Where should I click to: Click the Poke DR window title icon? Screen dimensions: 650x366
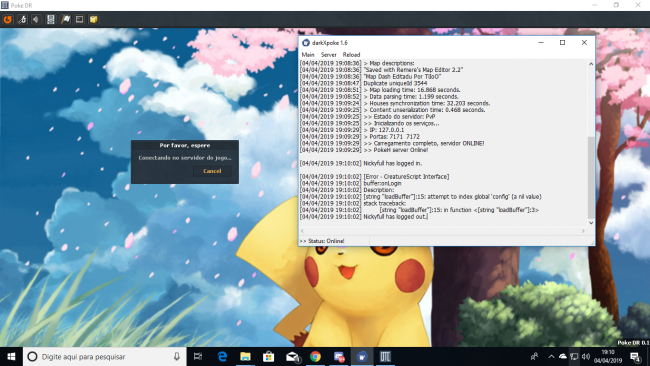point(5,5)
